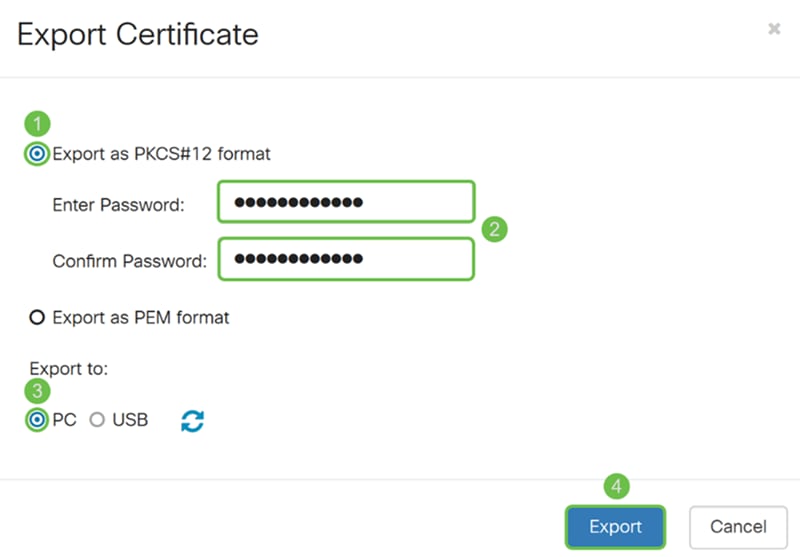Choose the USB export destination radio

(97, 420)
